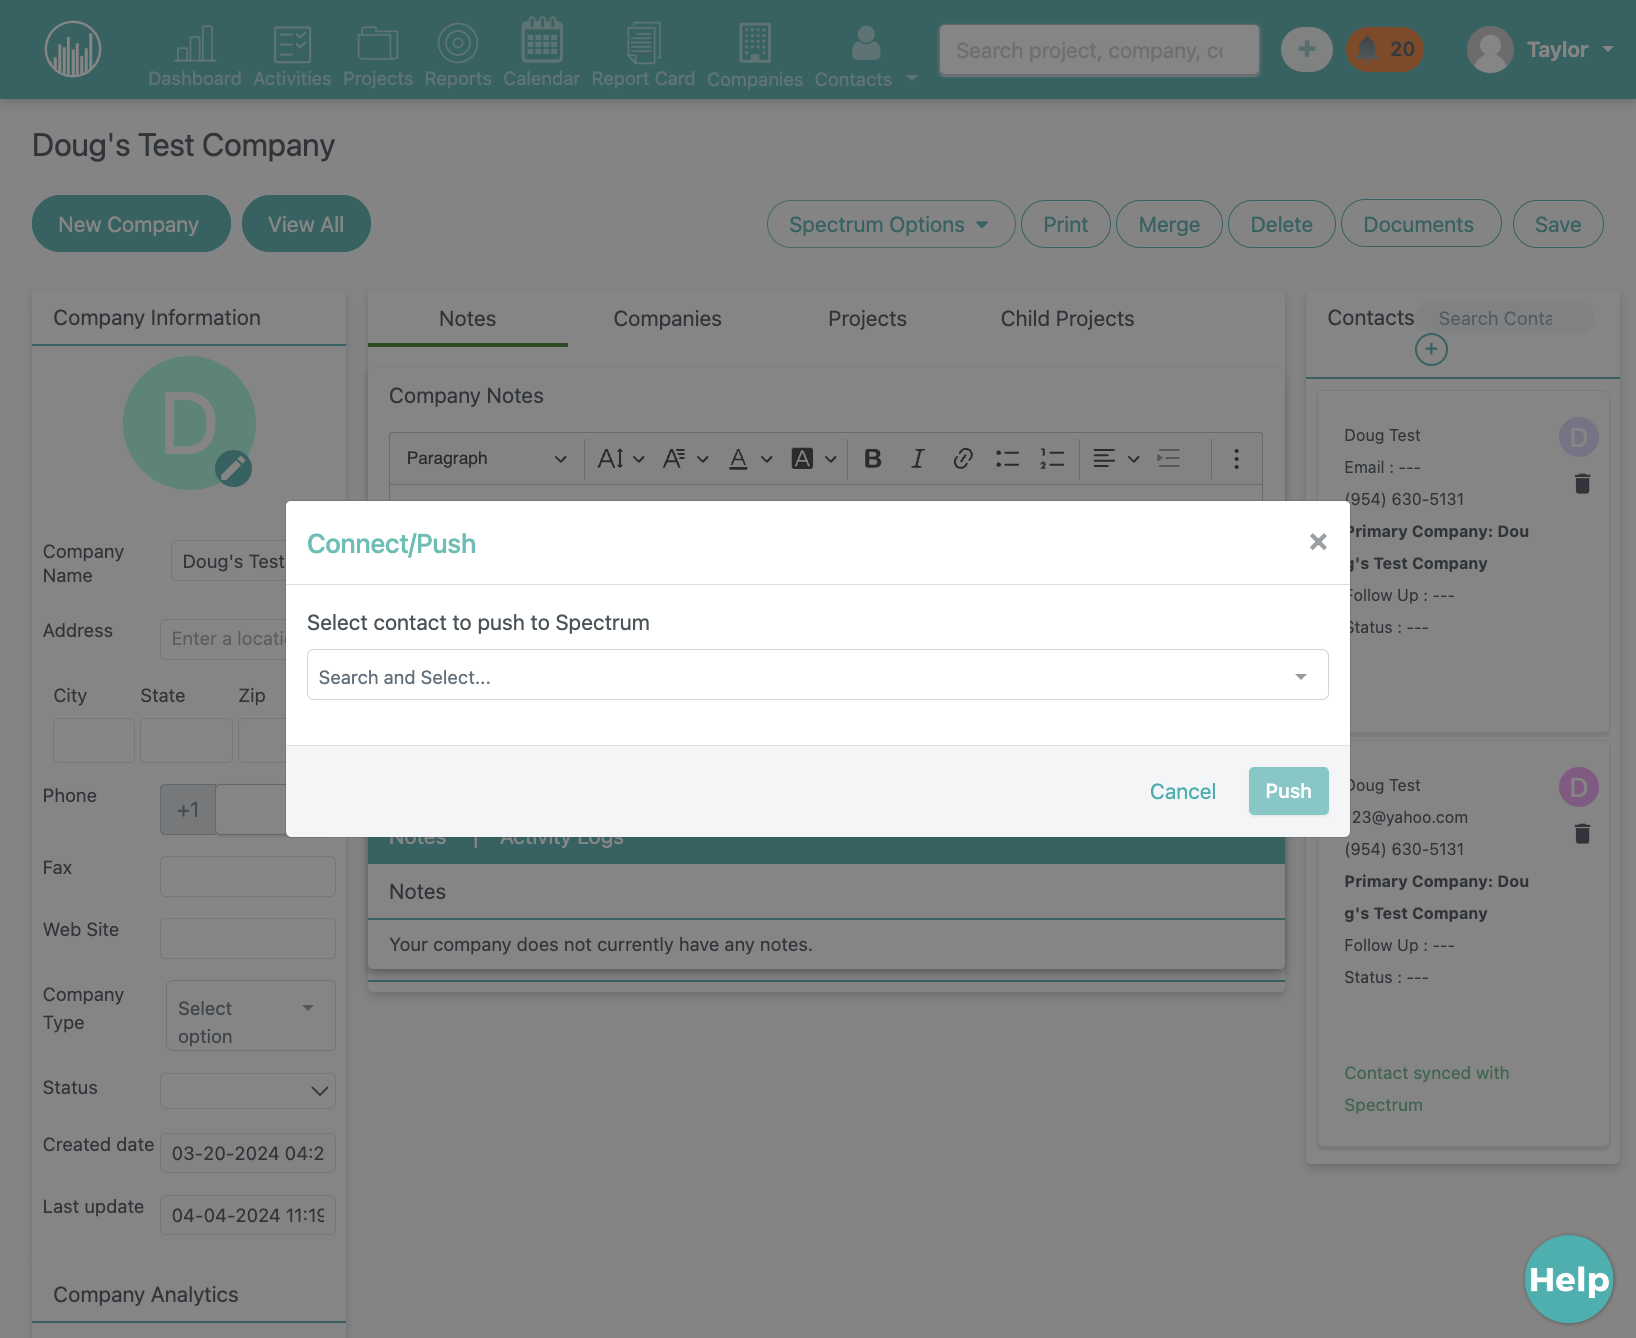Switch to the Projects tab
This screenshot has height=1338, width=1636.
(x=867, y=319)
